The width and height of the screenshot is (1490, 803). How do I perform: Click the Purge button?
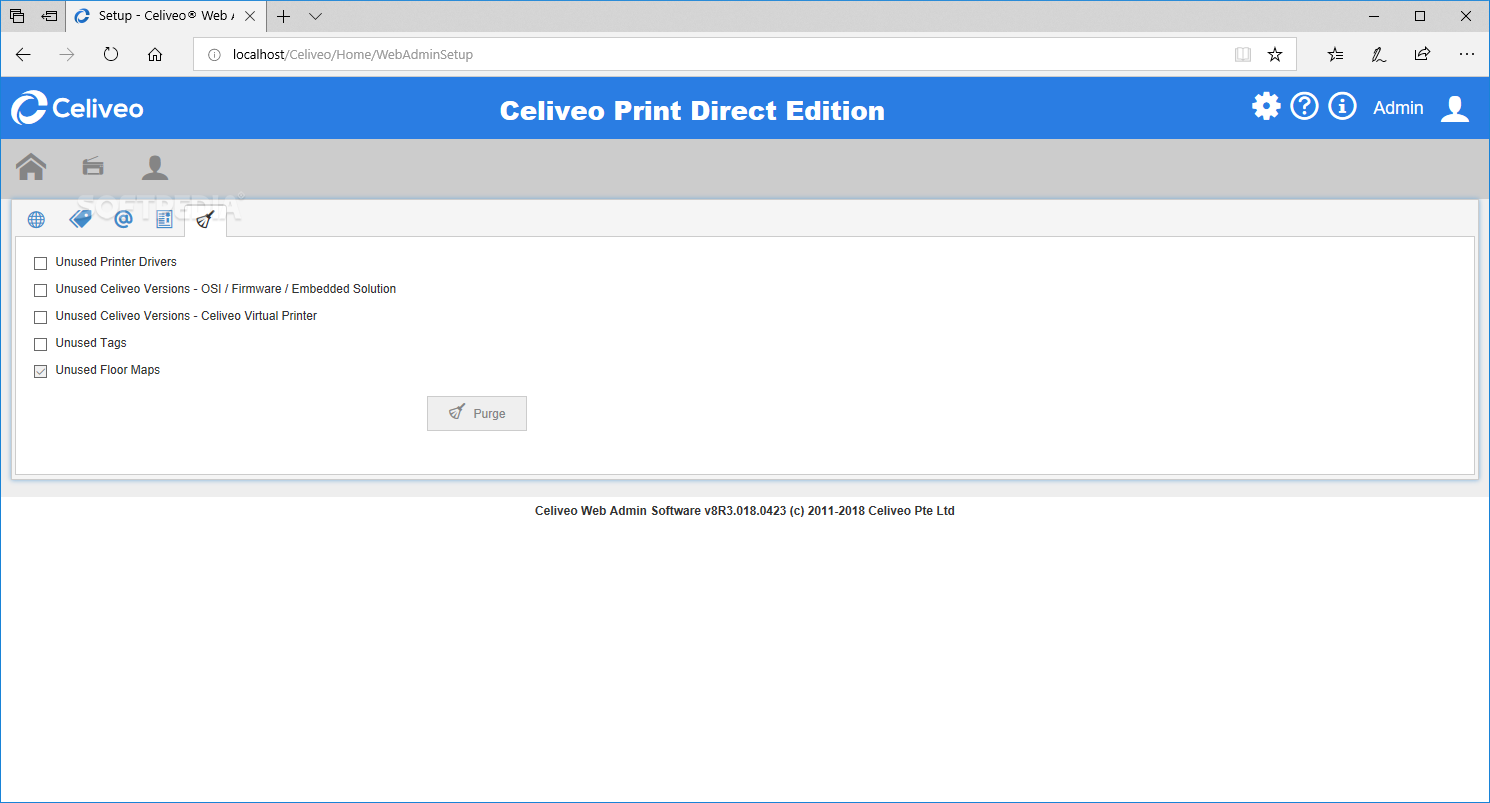point(477,413)
